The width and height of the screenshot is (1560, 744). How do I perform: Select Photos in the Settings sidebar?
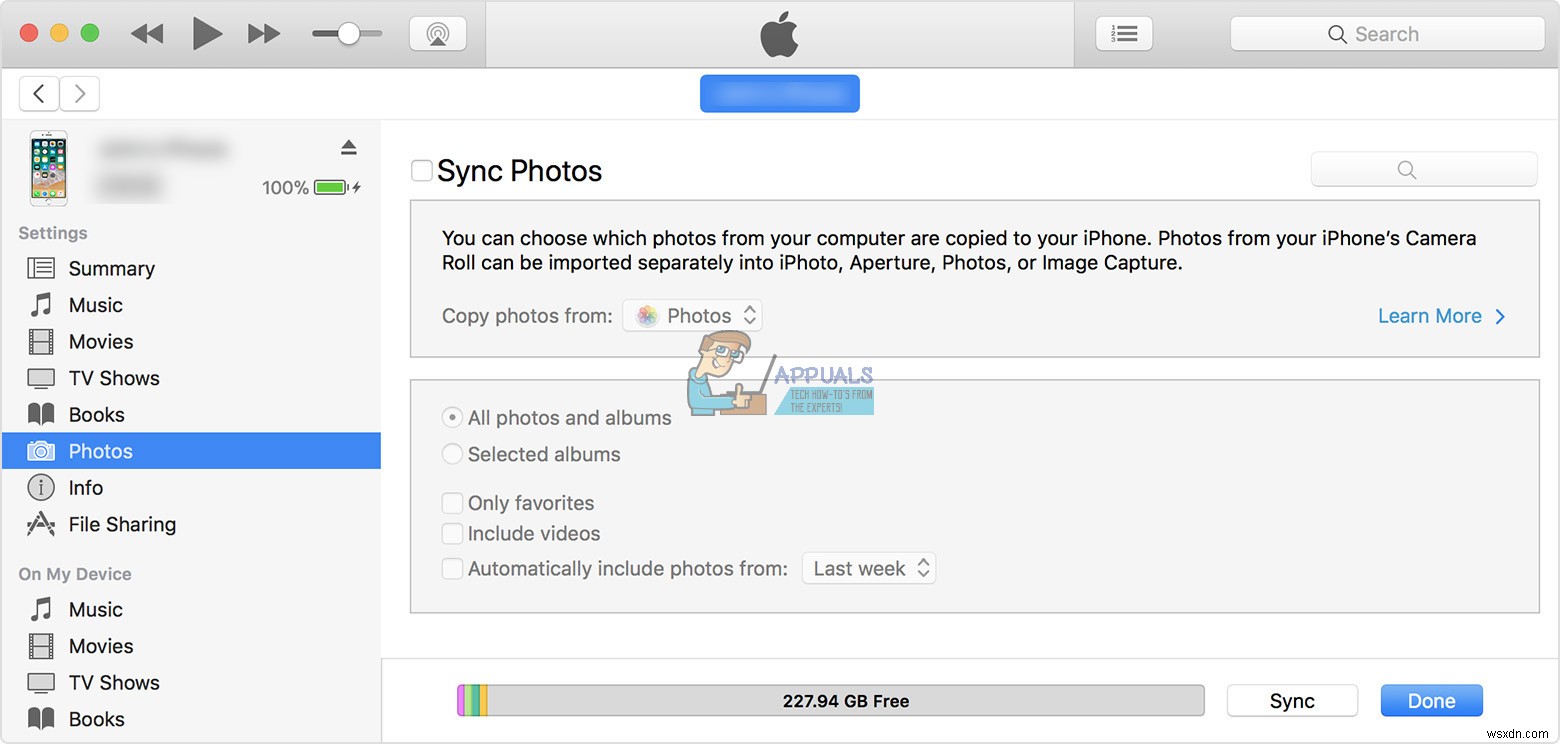pos(100,450)
